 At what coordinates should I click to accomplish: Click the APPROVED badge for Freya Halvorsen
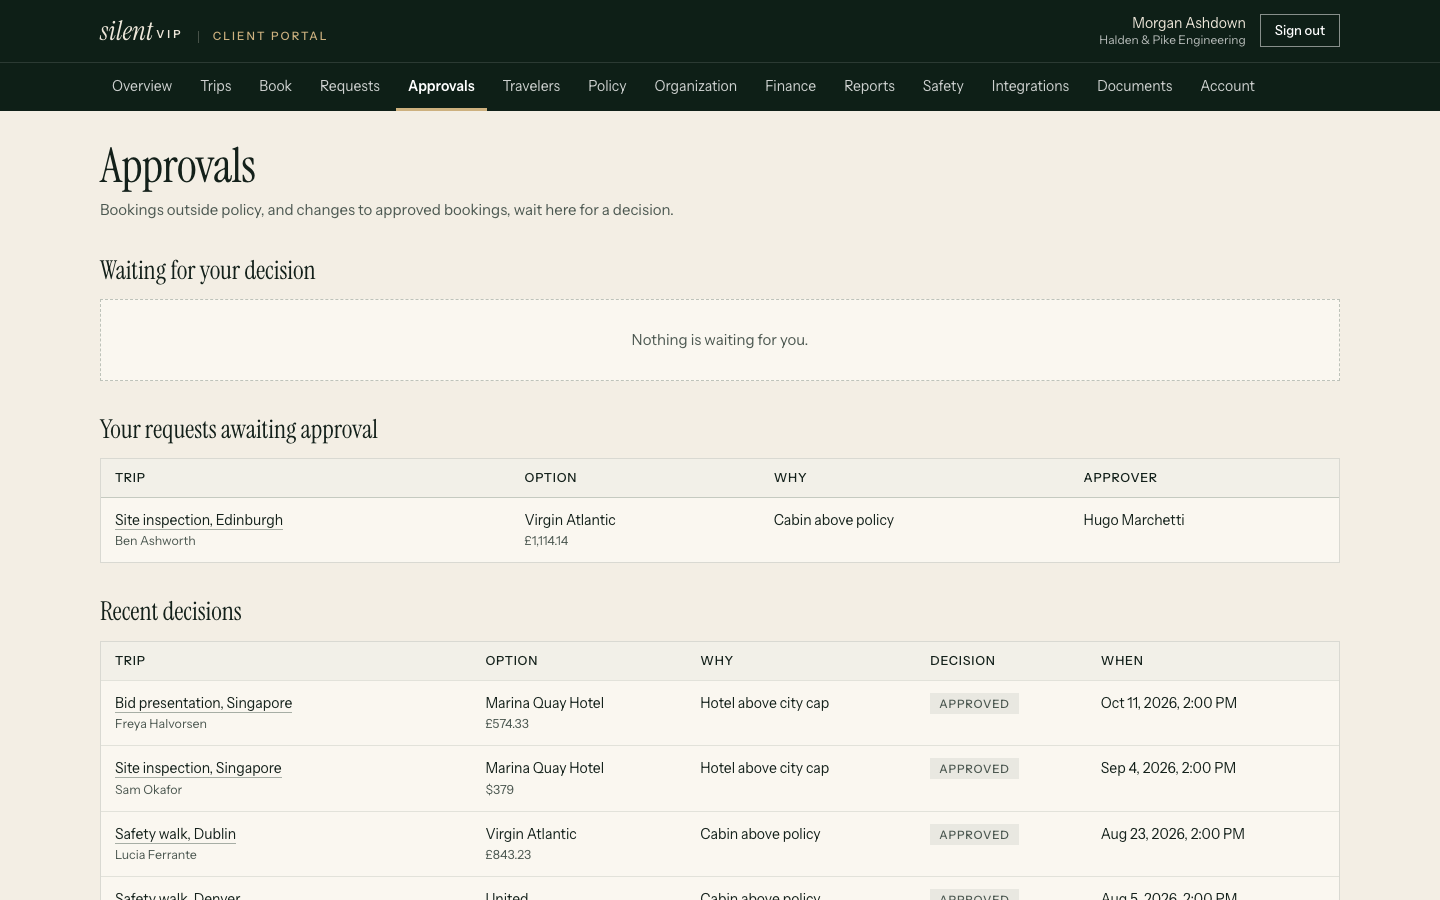point(974,704)
